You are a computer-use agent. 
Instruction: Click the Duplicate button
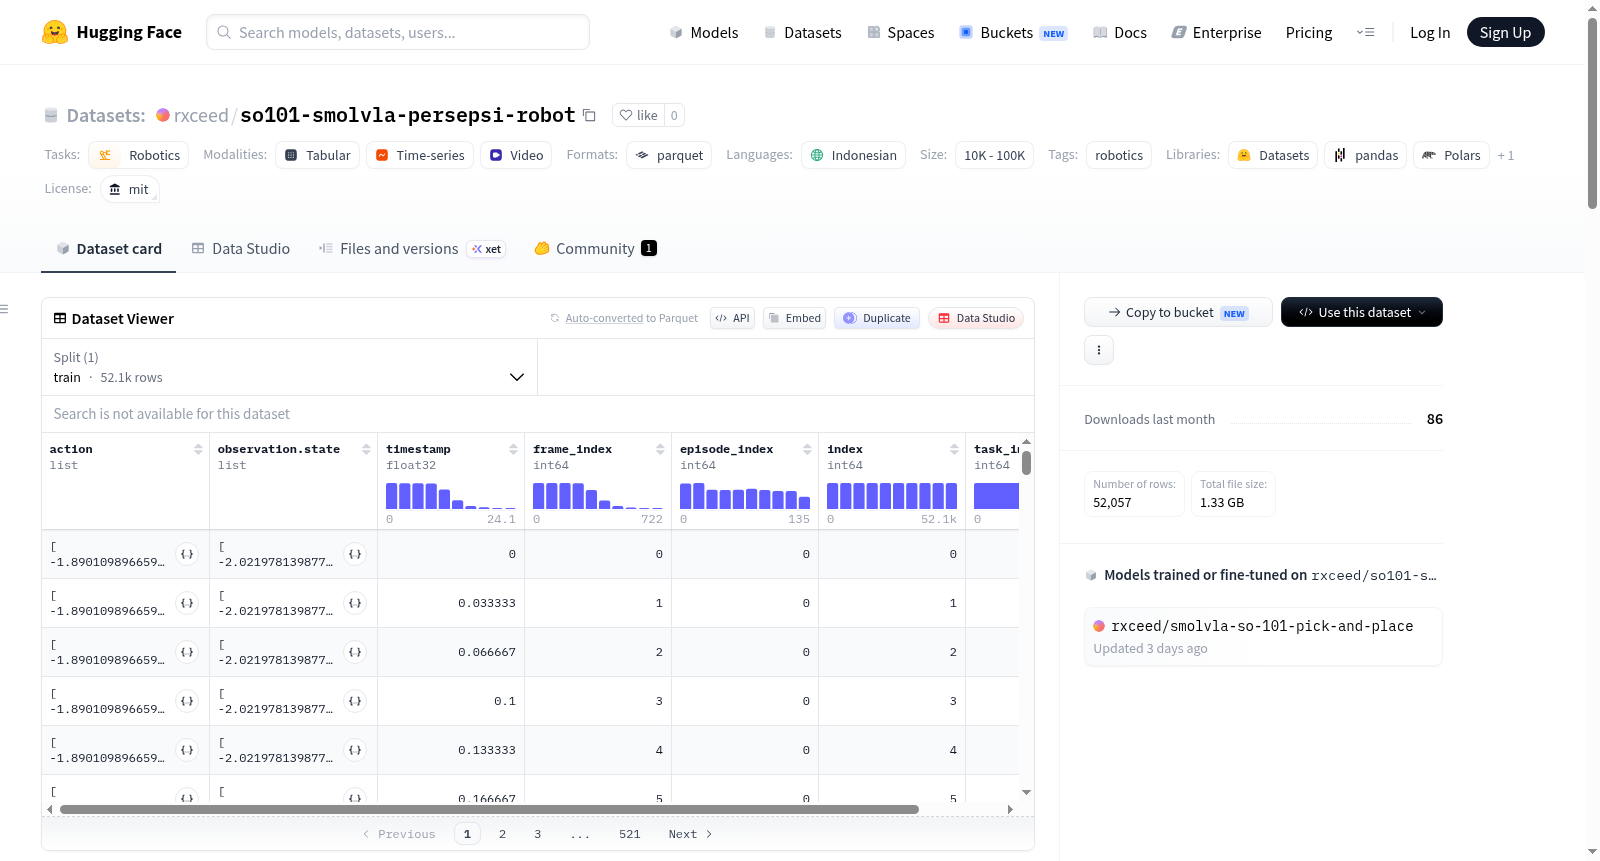click(877, 318)
